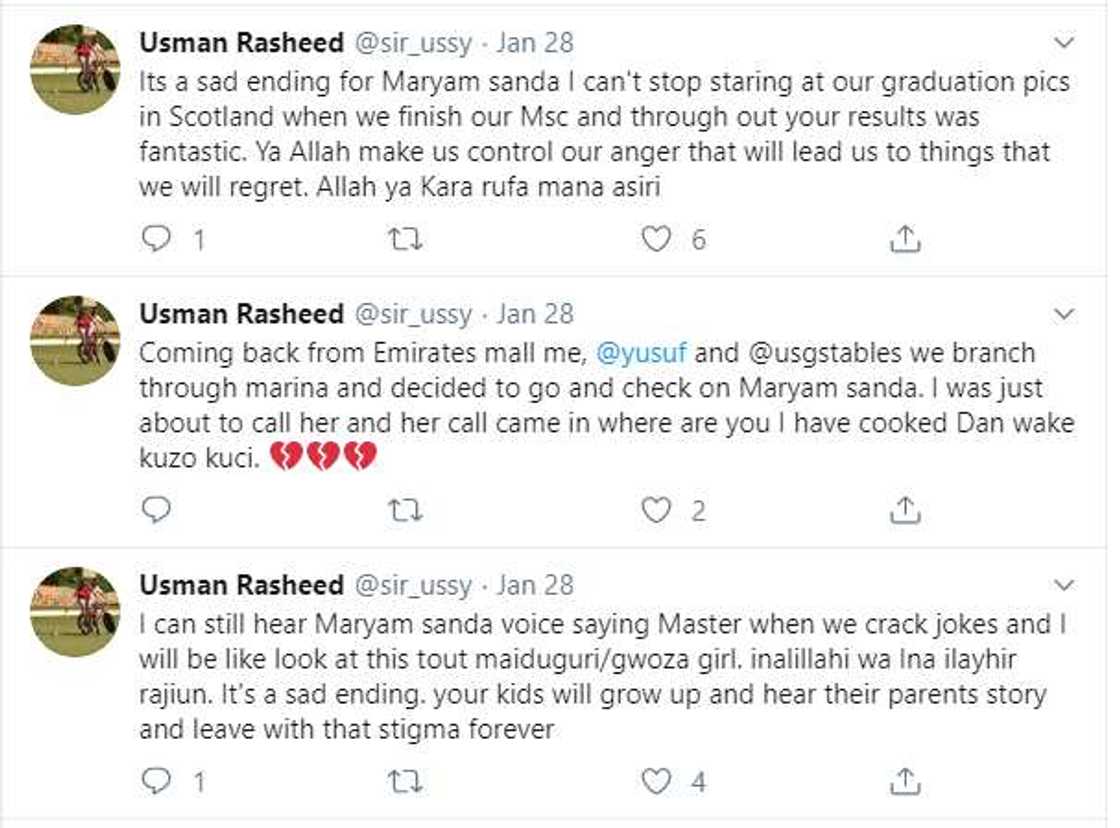Click Usman Rasheed's name on the top tweet

pos(237,42)
